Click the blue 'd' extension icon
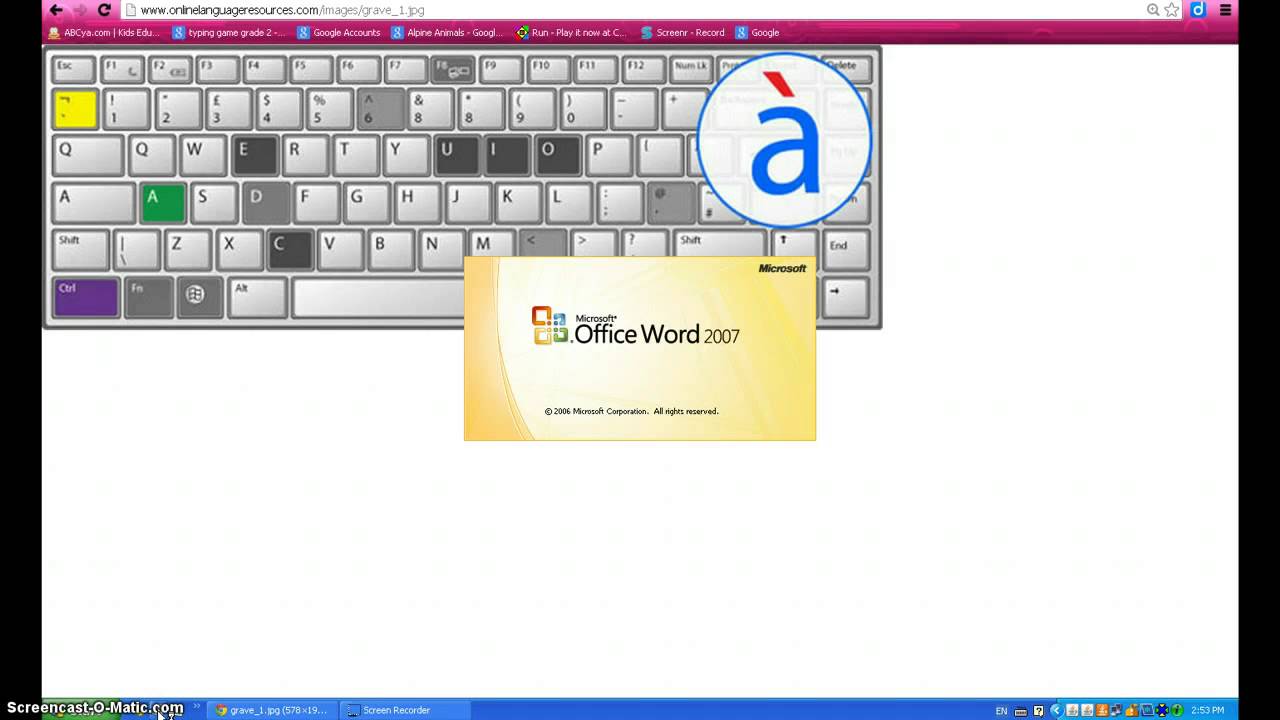Screen dimensions: 1280x720 point(1198,10)
